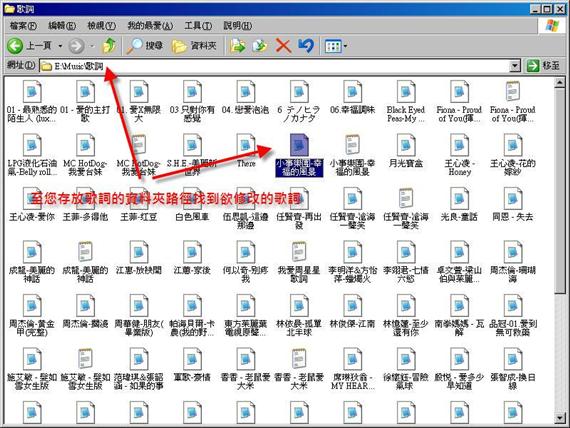Screen dimensions: 570x428
Task: Open the 工具(T) menu
Action: tap(198, 26)
